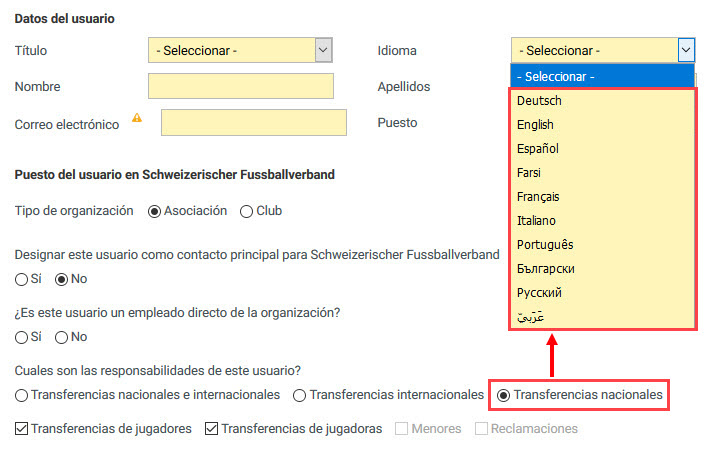
Task: Click the warning icon beside Correo electrónico
Action: point(137,118)
